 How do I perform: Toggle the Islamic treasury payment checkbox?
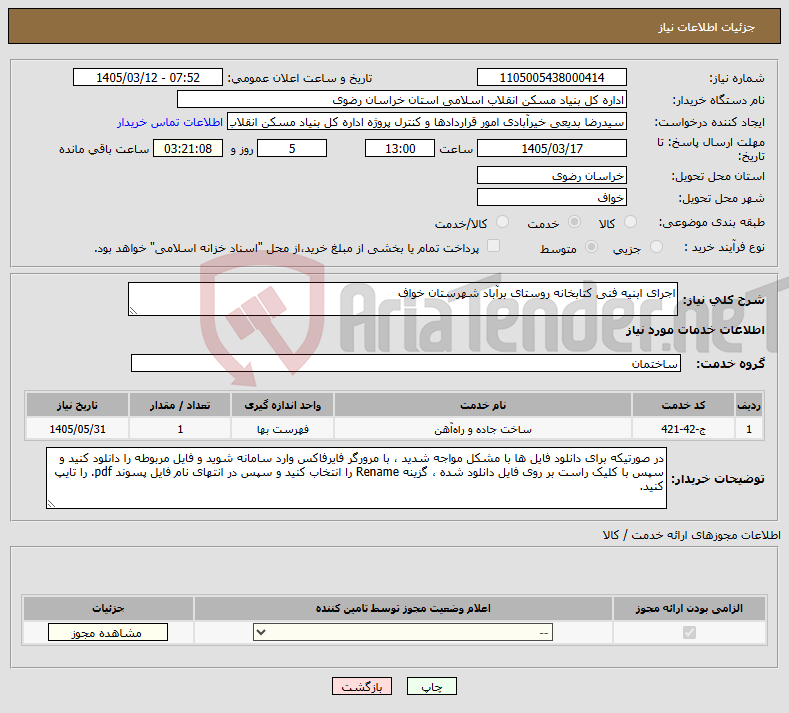pos(494,246)
